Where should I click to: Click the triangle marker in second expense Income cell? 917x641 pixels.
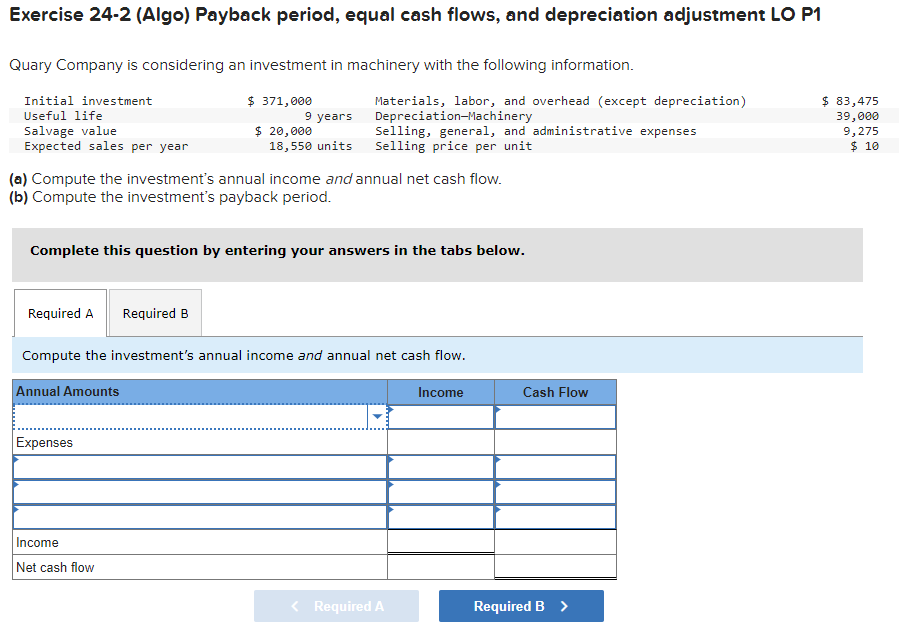point(392,486)
